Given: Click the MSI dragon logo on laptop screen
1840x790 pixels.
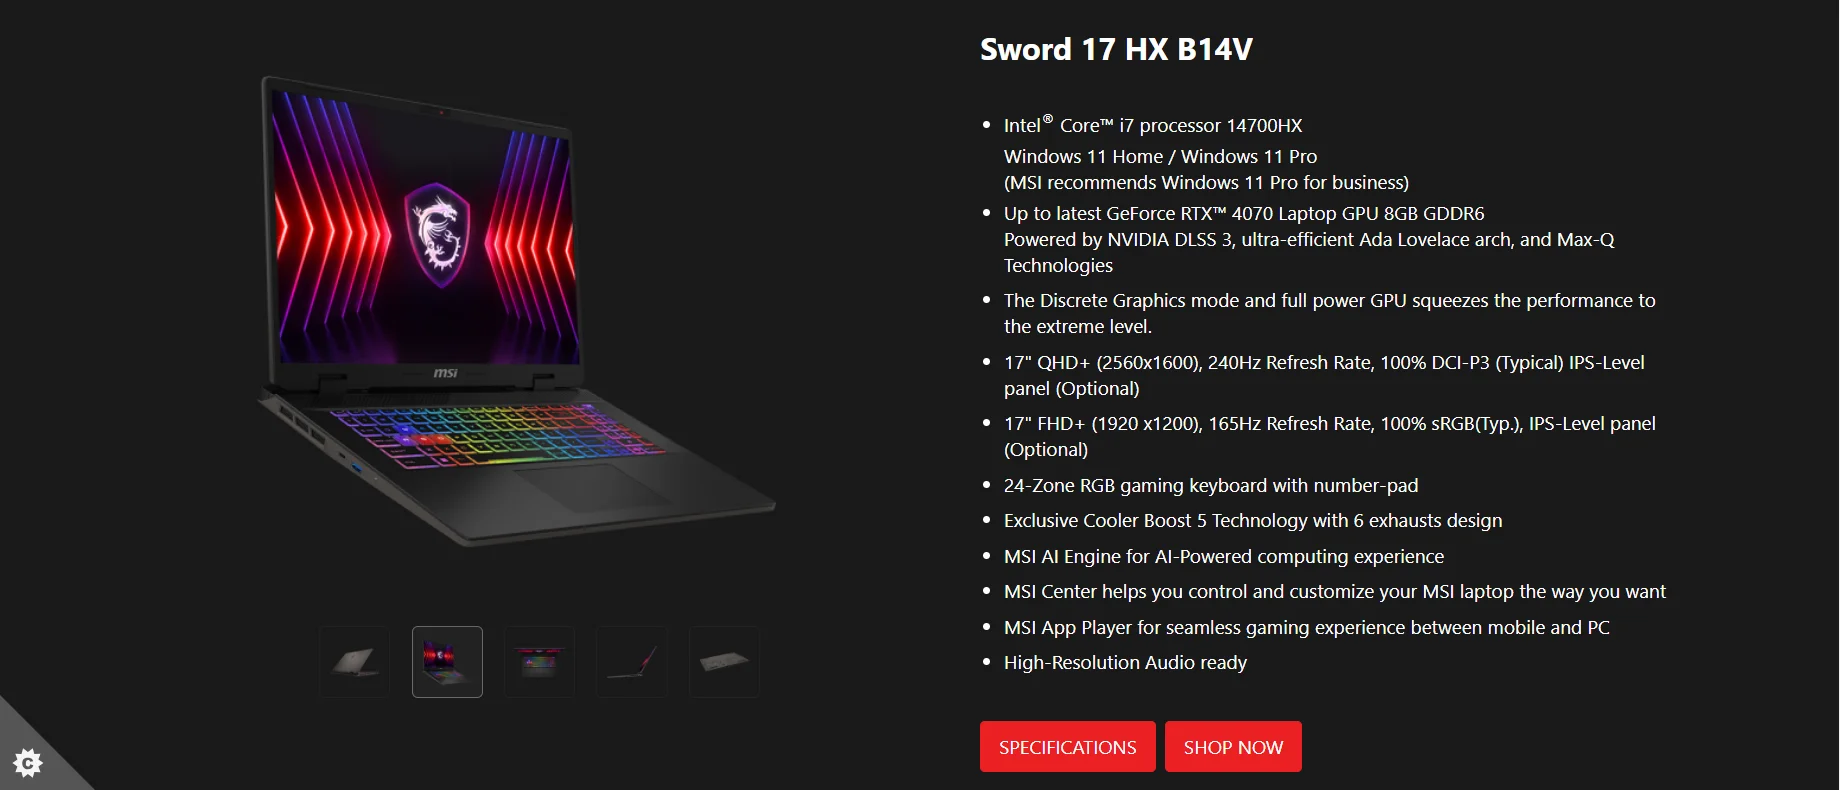Looking at the screenshot, I should coord(437,234).
